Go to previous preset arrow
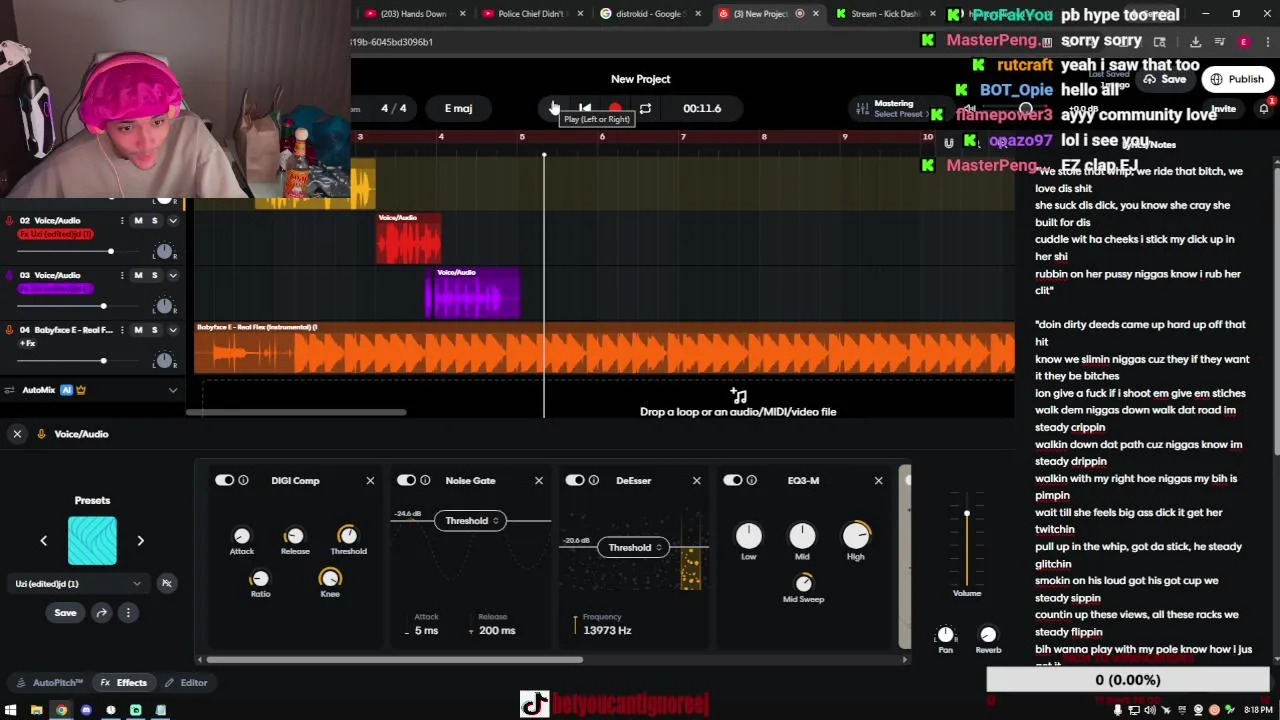Screen dimensions: 1280x720 pos(43,541)
